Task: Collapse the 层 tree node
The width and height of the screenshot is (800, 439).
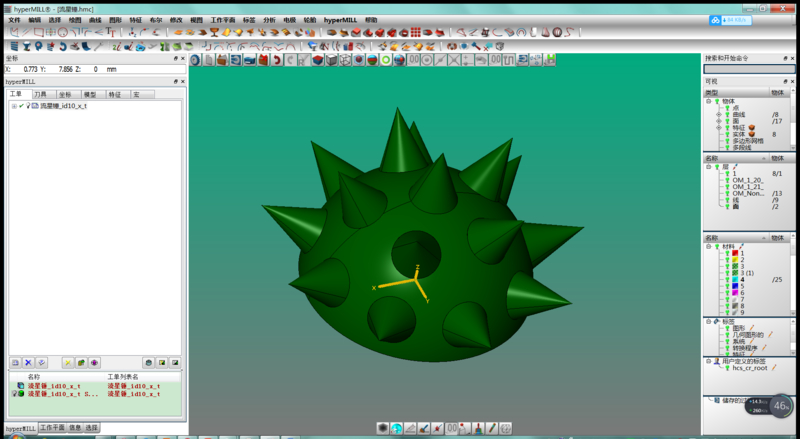Action: point(709,167)
